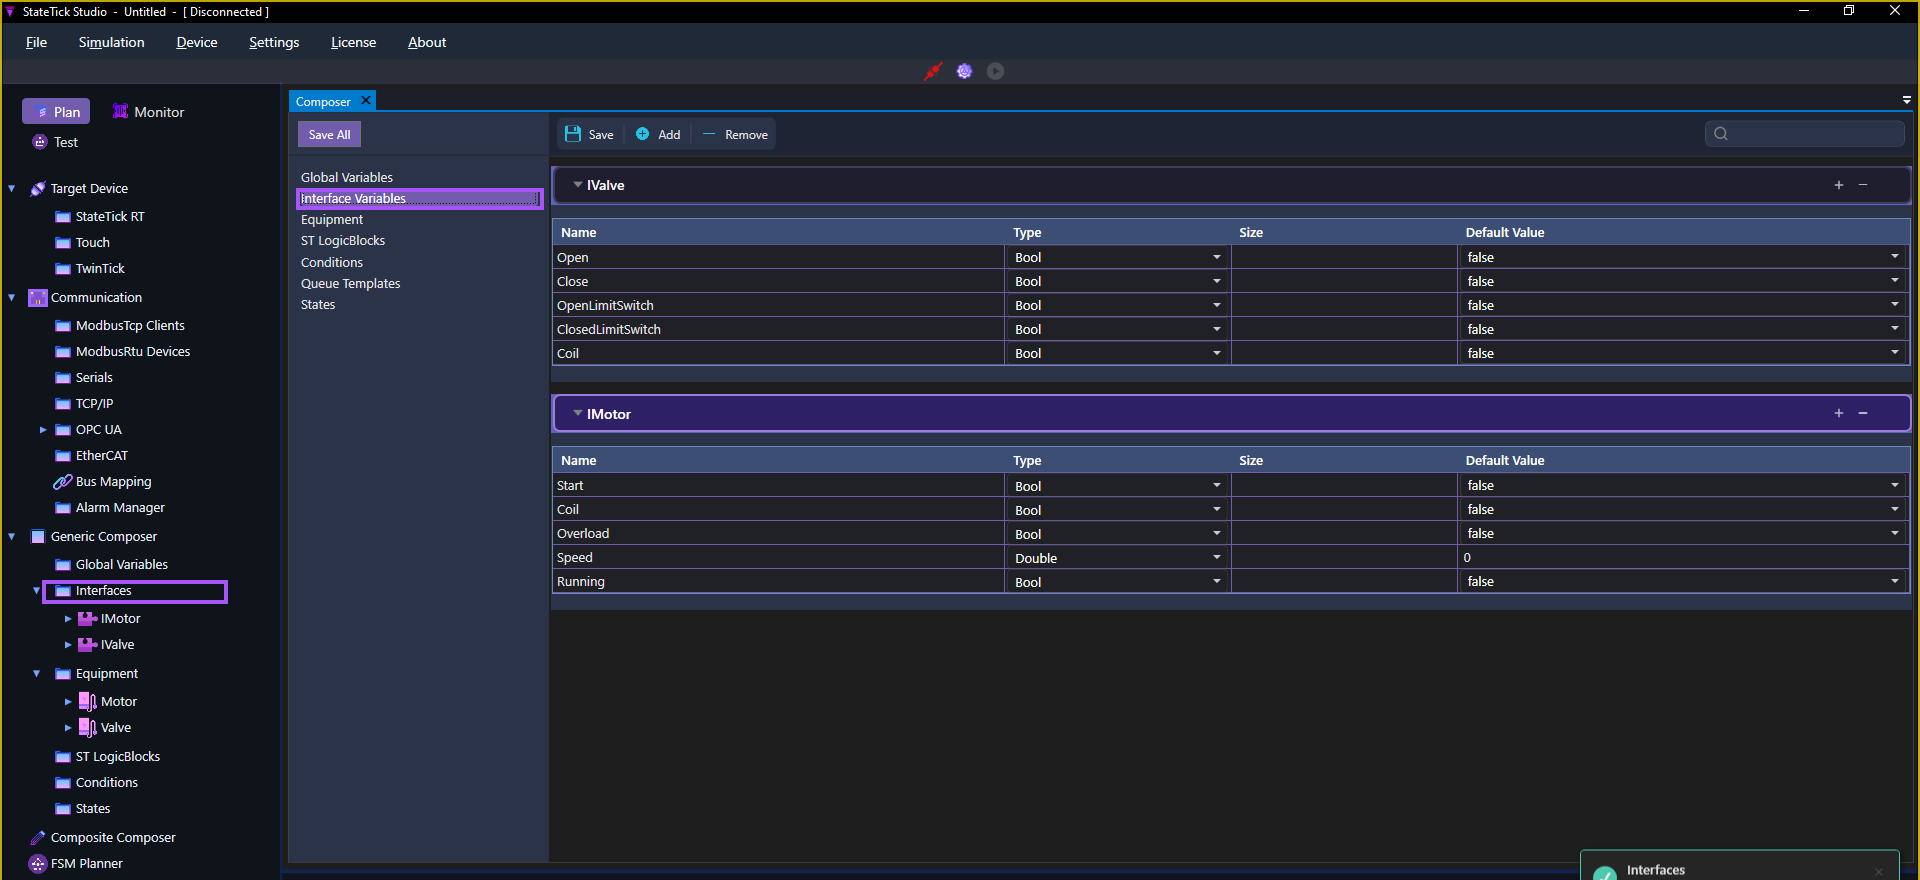Open the Settings menu
1920x880 pixels.
[274, 42]
